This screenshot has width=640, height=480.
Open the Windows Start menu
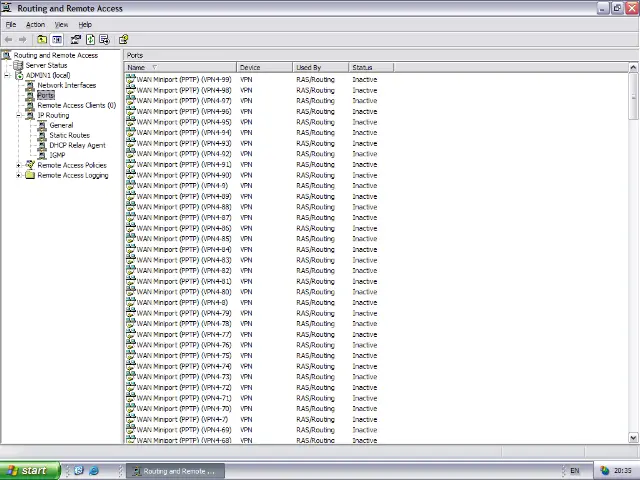click(29, 471)
